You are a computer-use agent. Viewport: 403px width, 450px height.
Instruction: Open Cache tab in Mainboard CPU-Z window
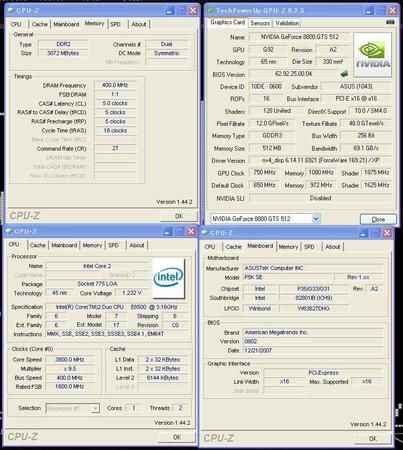click(233, 247)
